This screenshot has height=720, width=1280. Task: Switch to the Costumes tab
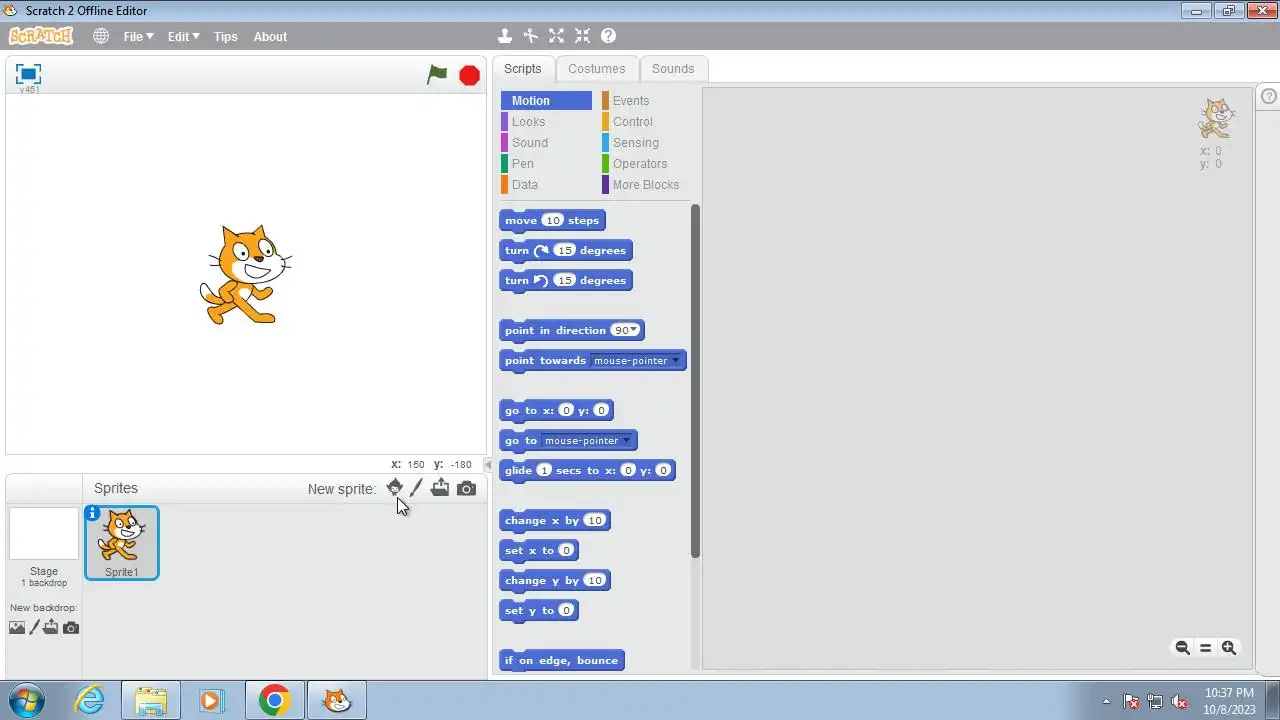(x=597, y=69)
